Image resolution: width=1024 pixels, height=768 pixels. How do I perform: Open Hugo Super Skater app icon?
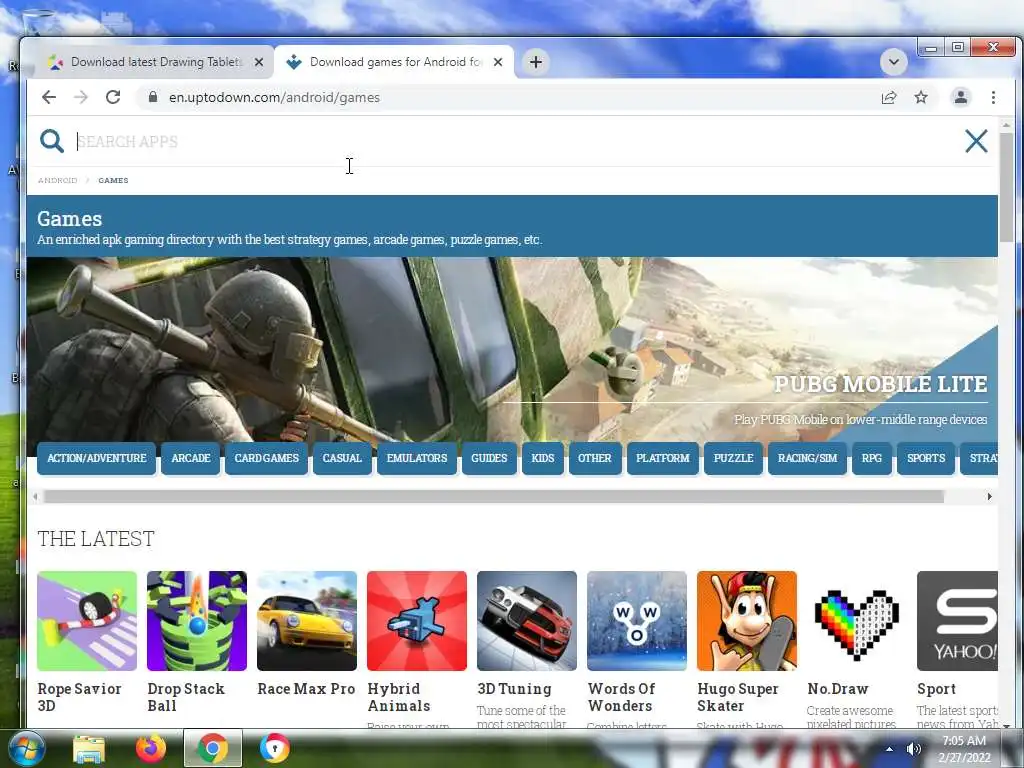(x=746, y=621)
